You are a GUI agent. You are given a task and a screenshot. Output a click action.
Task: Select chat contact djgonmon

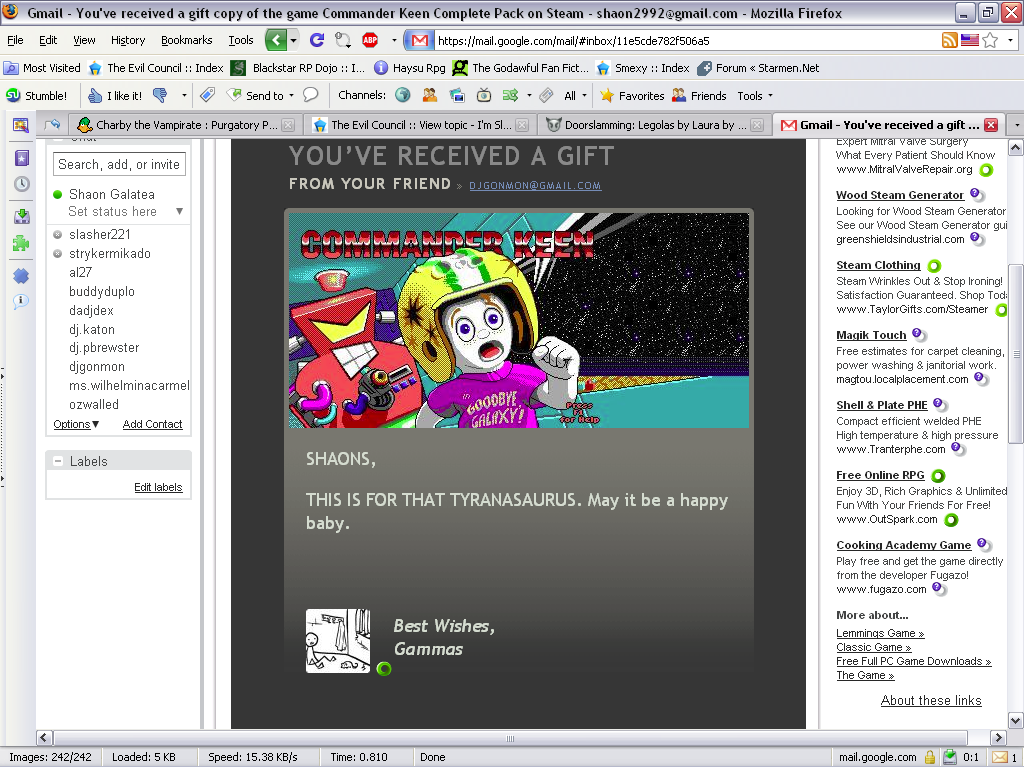[x=97, y=366]
